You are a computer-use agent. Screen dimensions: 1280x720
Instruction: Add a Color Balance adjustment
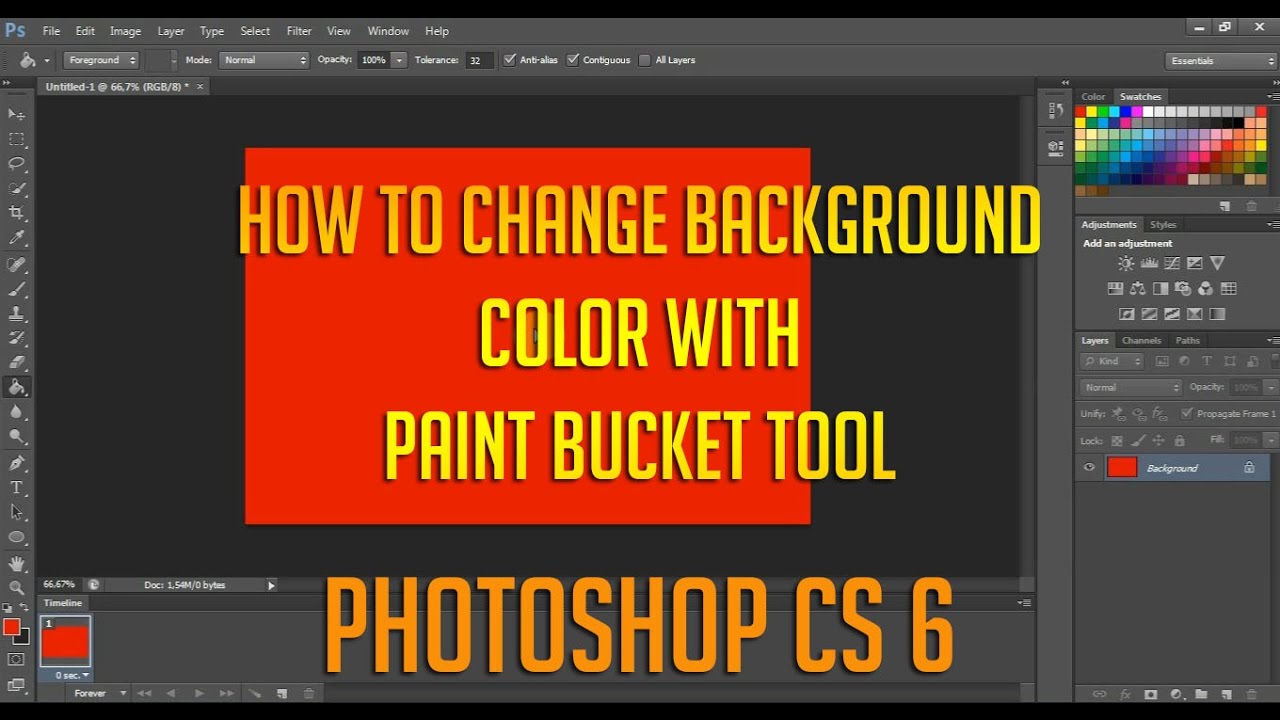pos(1138,288)
